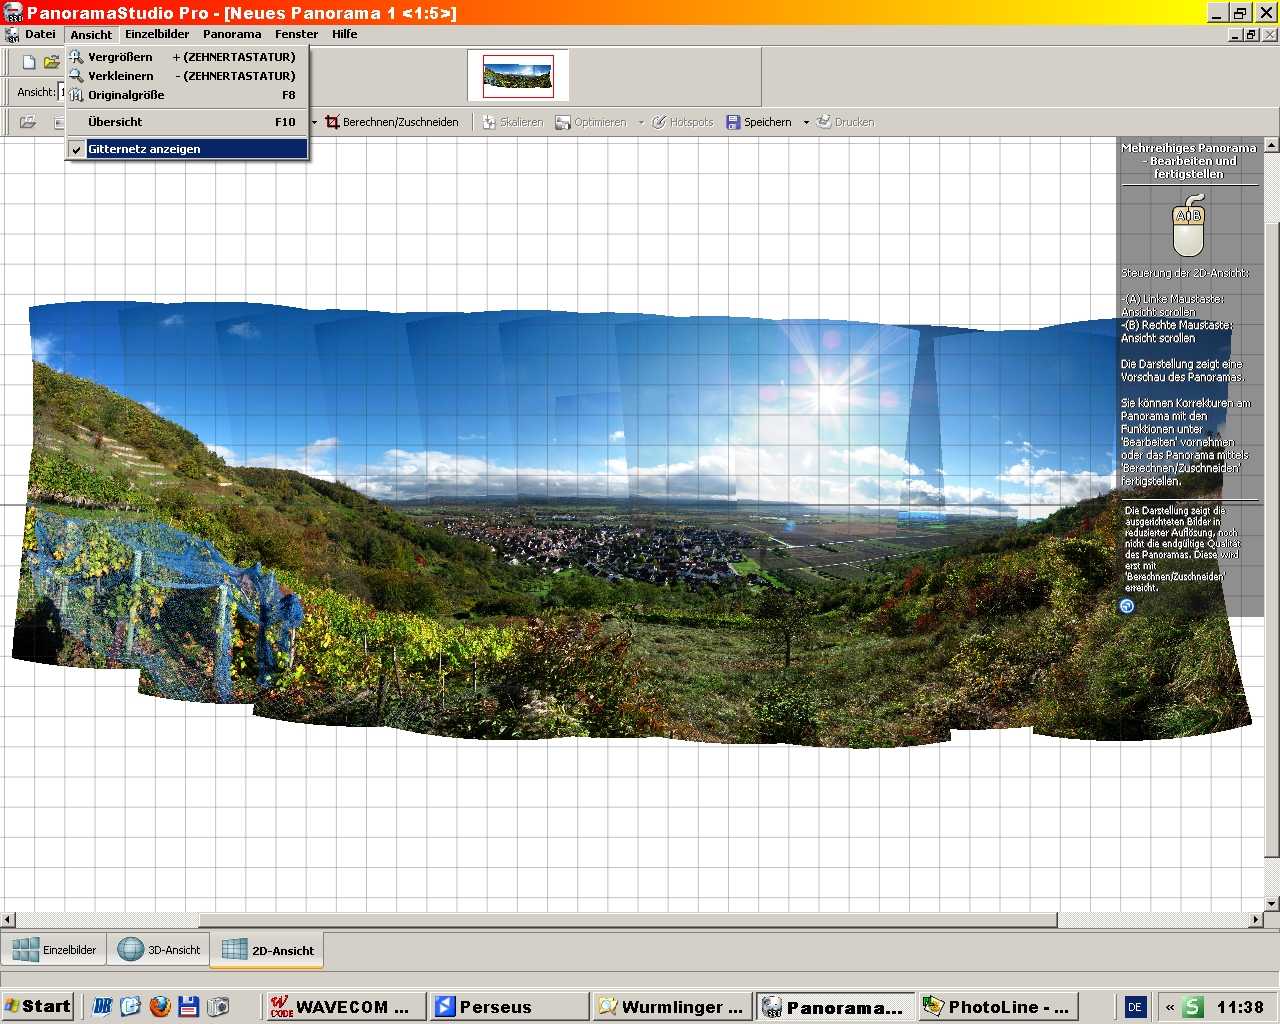Image resolution: width=1280 pixels, height=1024 pixels.
Task: Select Verkleinern zoom-out menu entry
Action: coord(120,76)
